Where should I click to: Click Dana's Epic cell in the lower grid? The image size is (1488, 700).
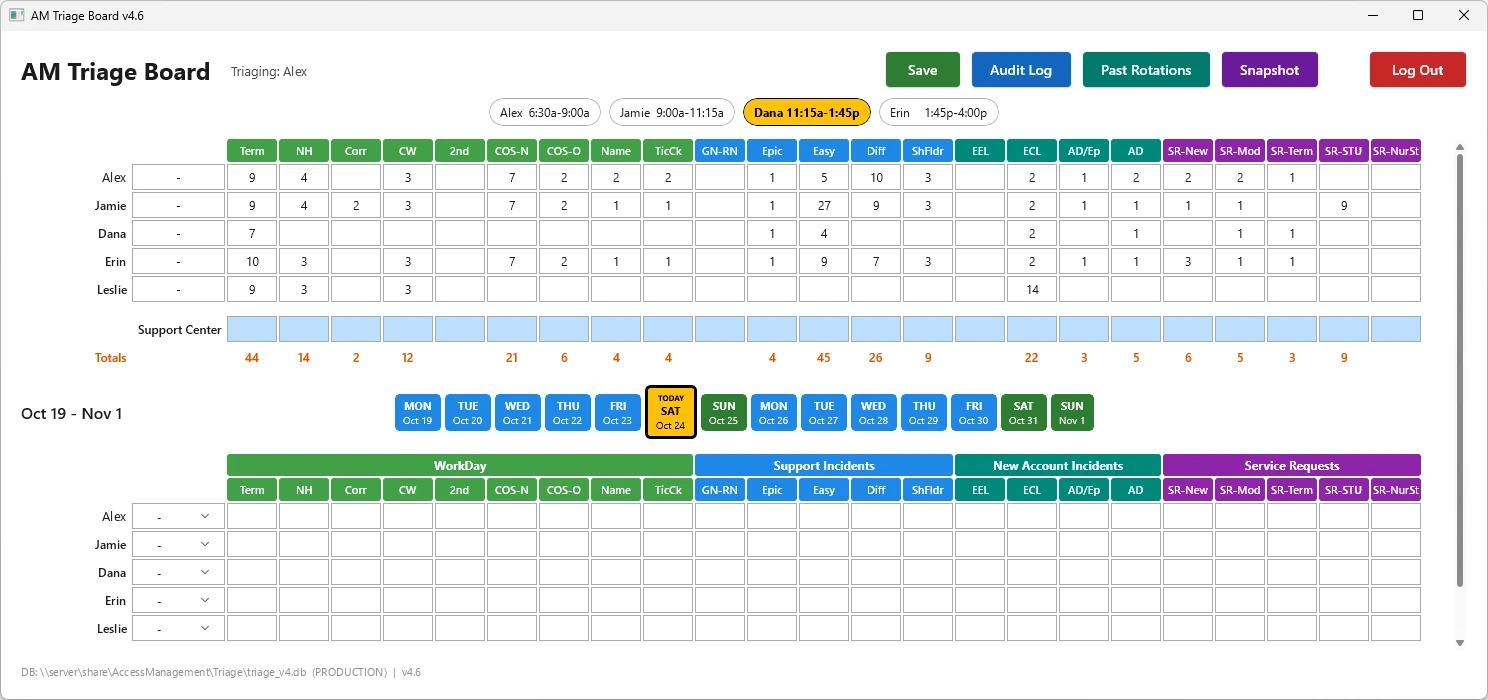coord(772,572)
